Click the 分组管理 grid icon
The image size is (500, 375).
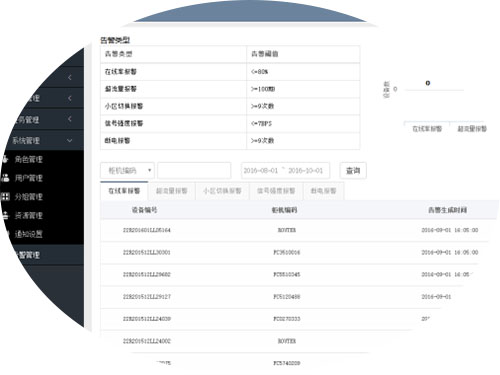[x=5, y=196]
